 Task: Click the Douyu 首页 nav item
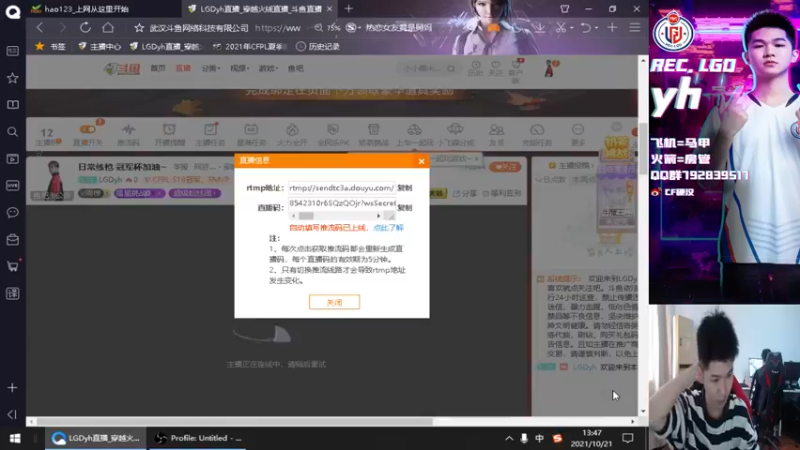pos(158,68)
